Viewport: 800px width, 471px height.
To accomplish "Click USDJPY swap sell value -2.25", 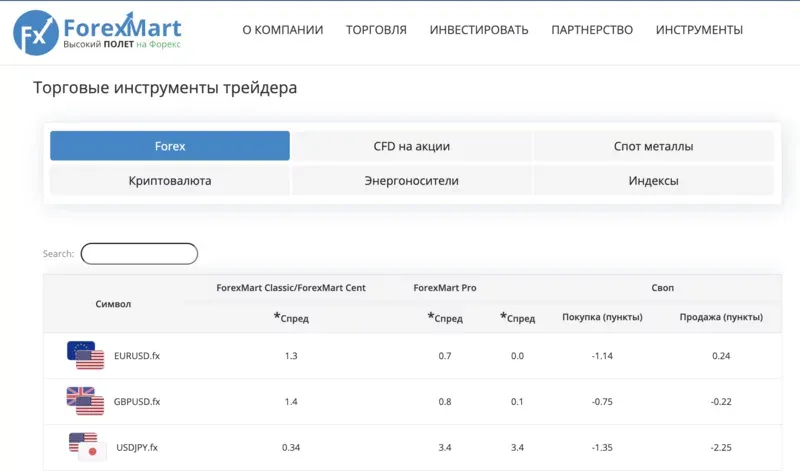I will 721,448.
